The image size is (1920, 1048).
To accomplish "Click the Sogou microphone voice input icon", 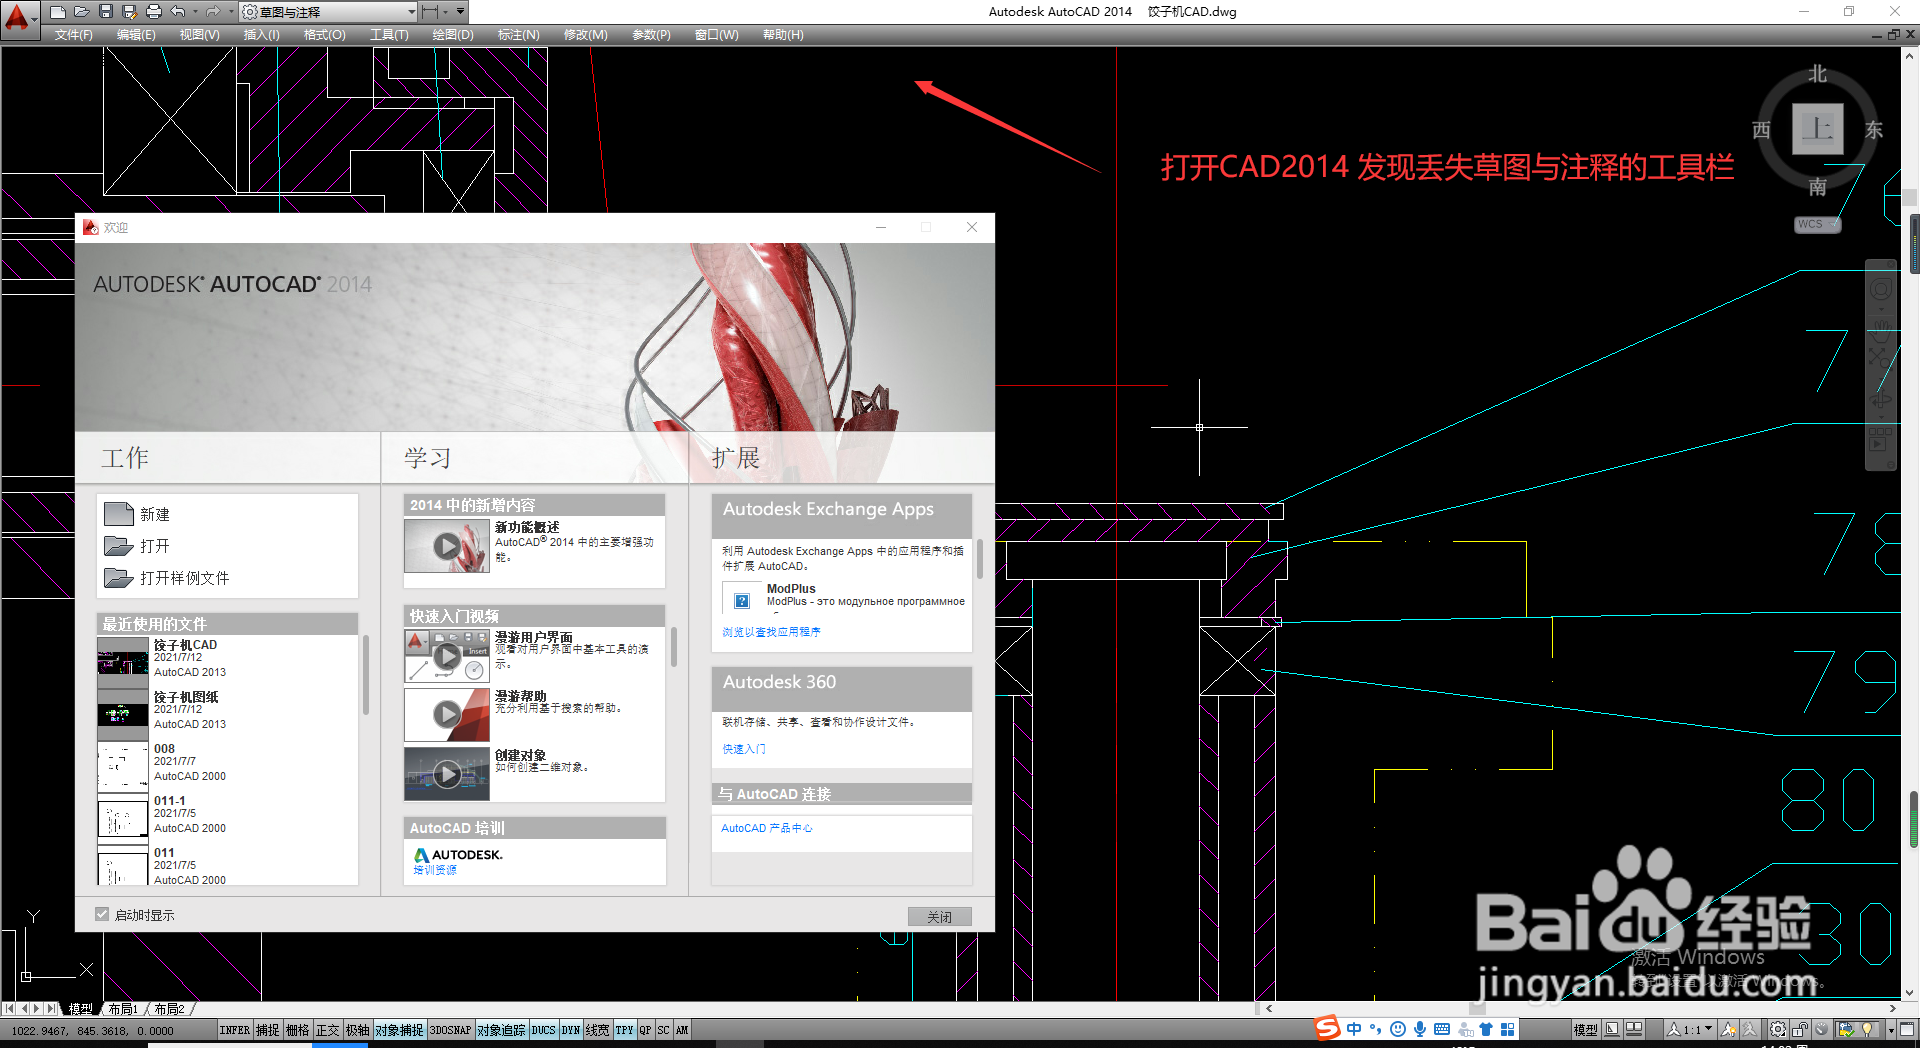I will [1420, 1029].
